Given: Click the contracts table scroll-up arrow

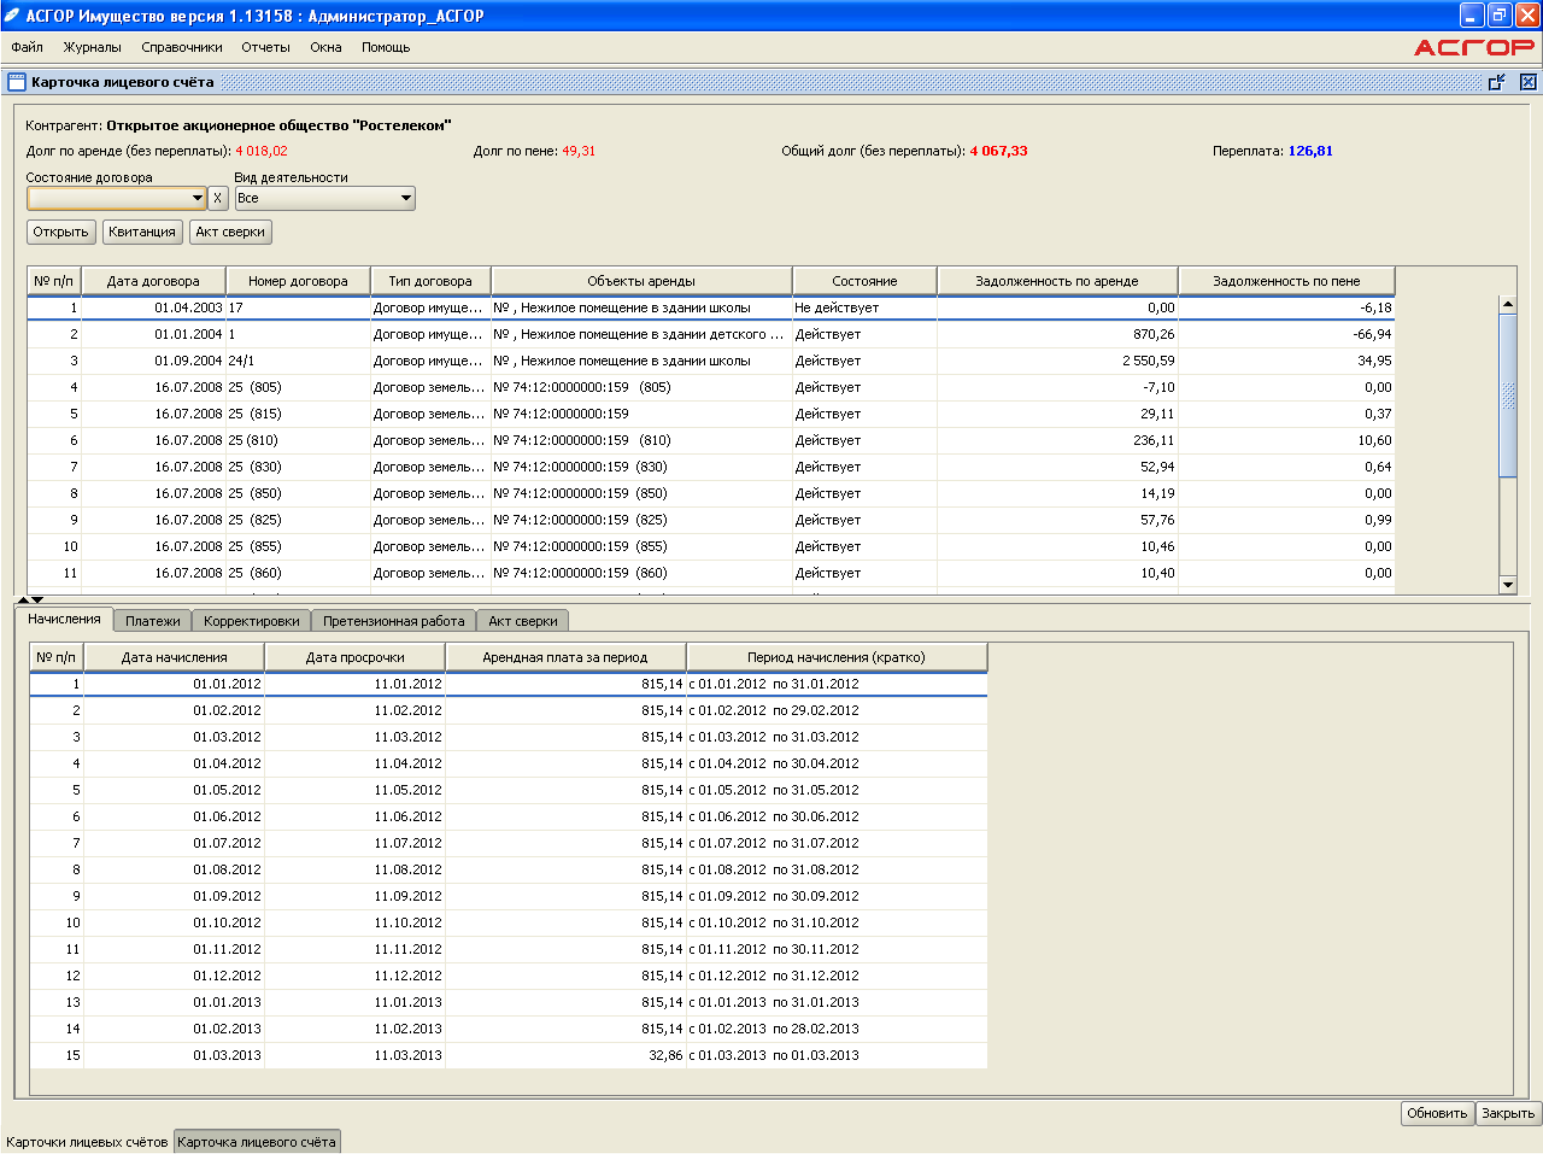Looking at the screenshot, I should tap(1508, 304).
